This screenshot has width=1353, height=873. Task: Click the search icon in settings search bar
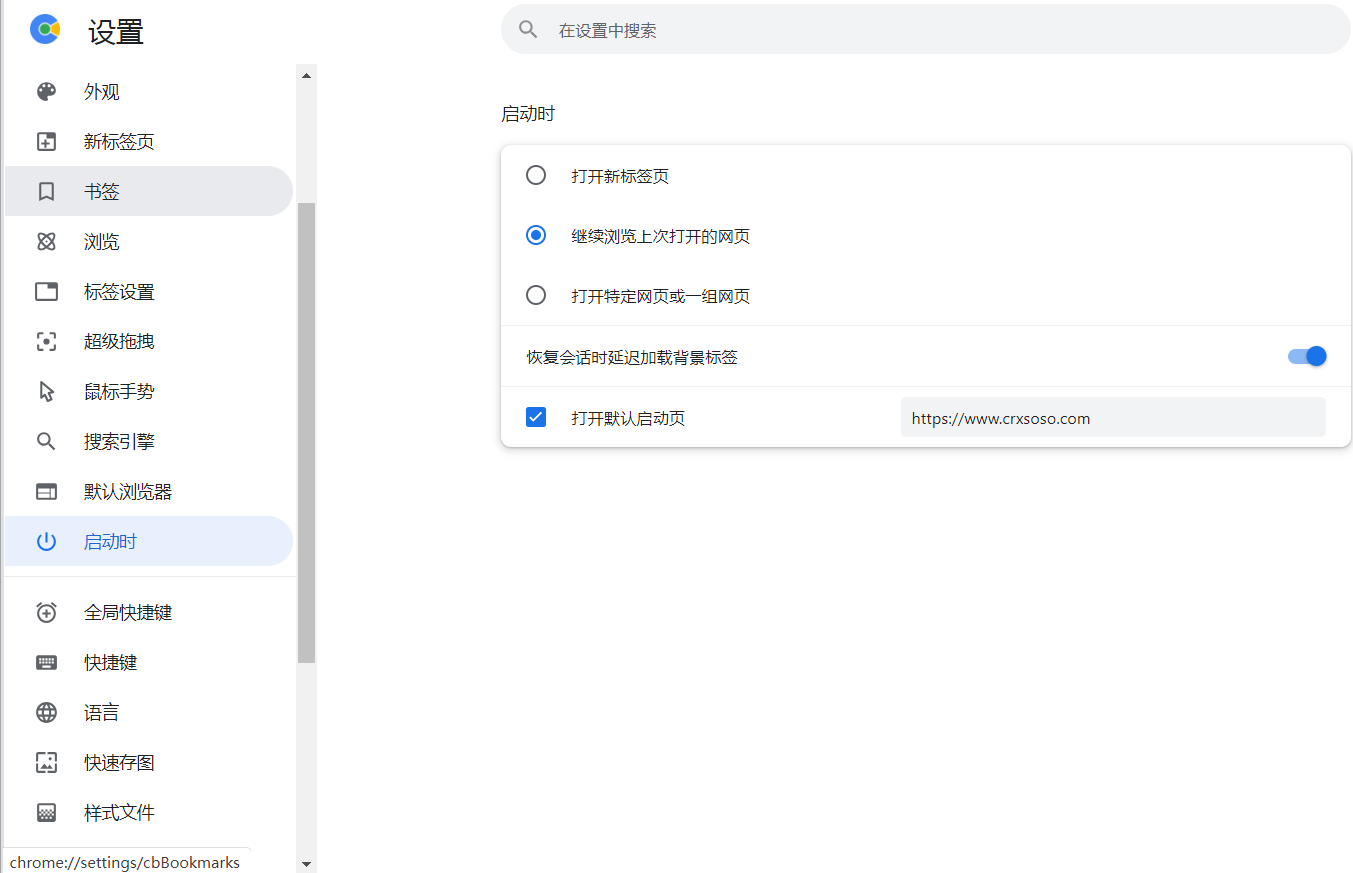point(528,30)
